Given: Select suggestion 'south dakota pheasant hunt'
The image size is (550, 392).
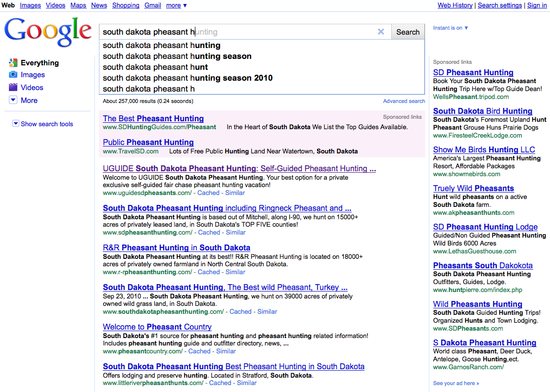Looking at the screenshot, I should [x=262, y=67].
